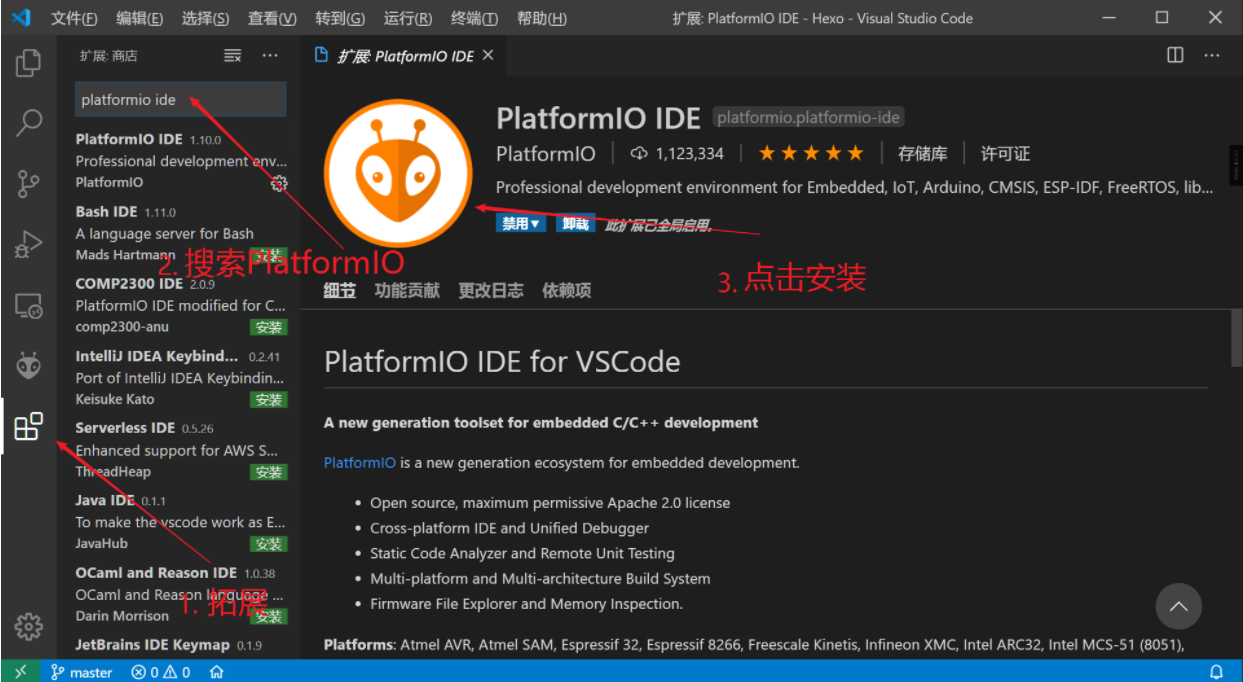Select Serverless IDE in extension list

tap(181, 450)
